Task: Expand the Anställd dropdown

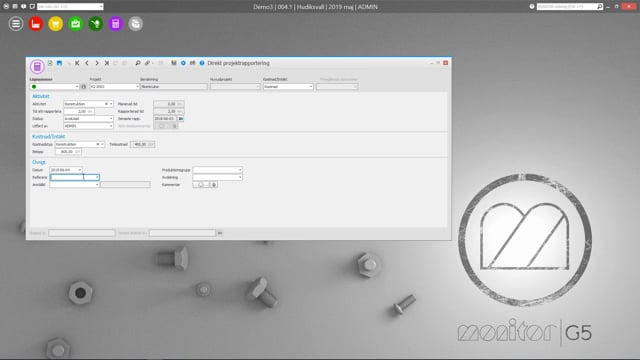Action: point(97,184)
